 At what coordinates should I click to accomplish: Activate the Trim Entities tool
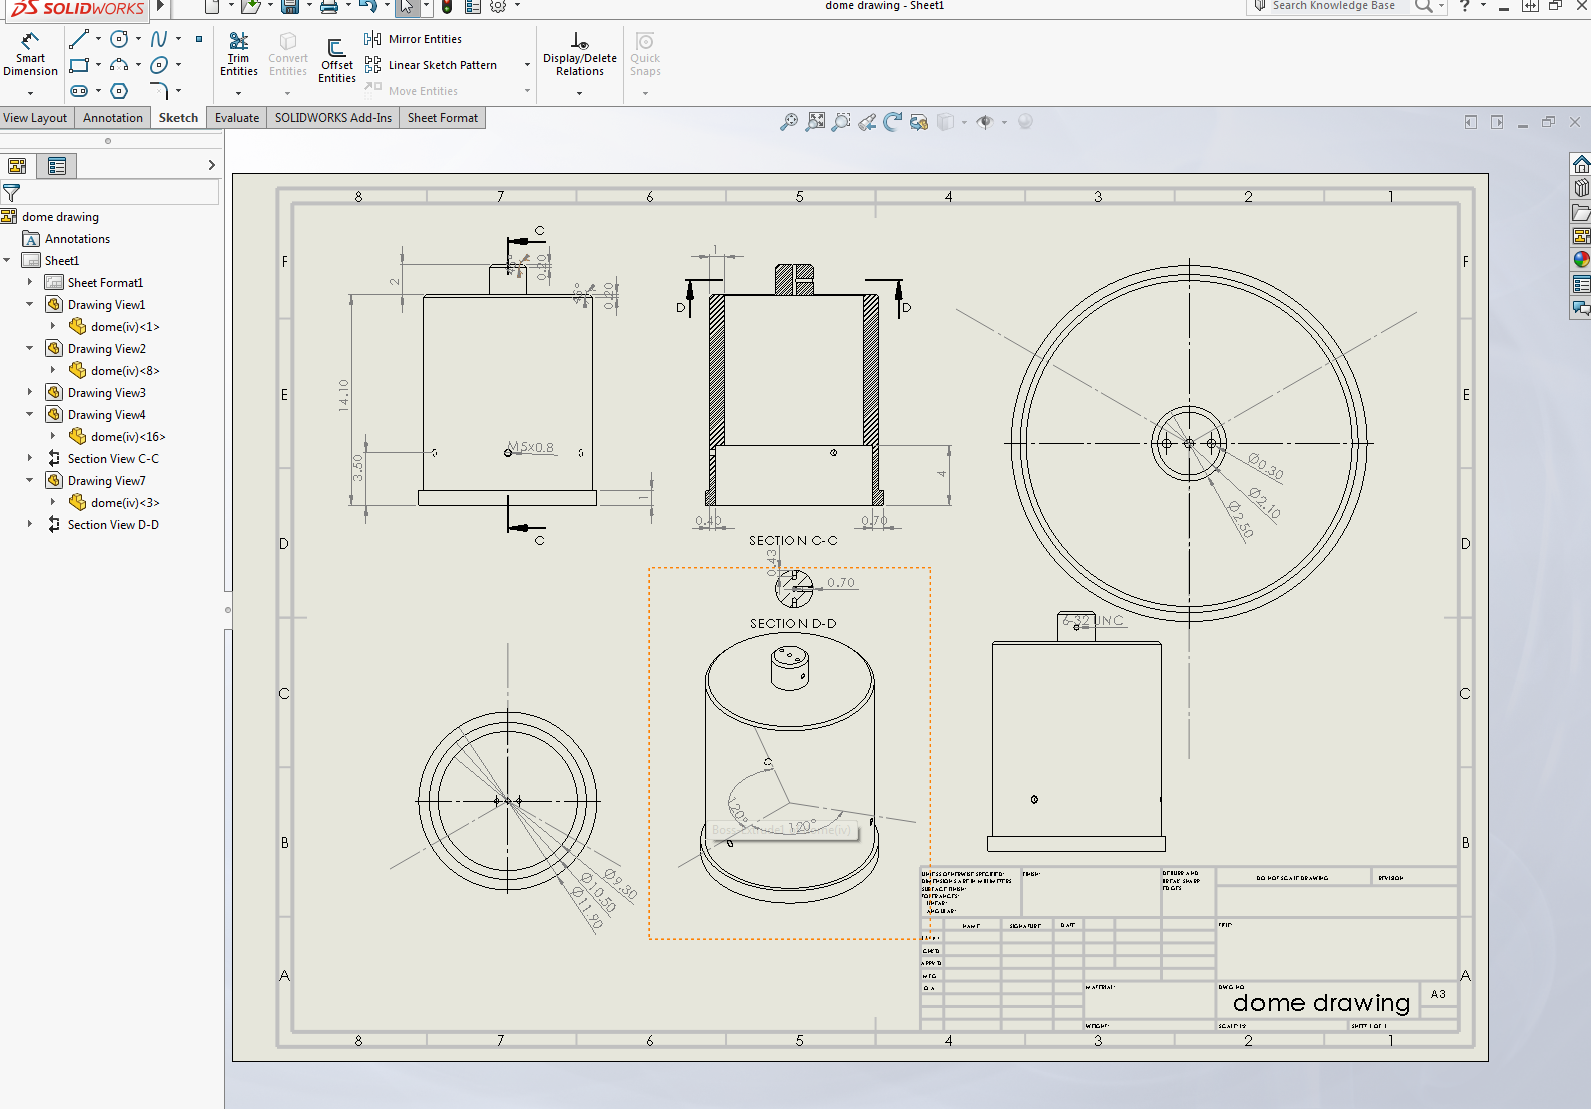pos(238,55)
